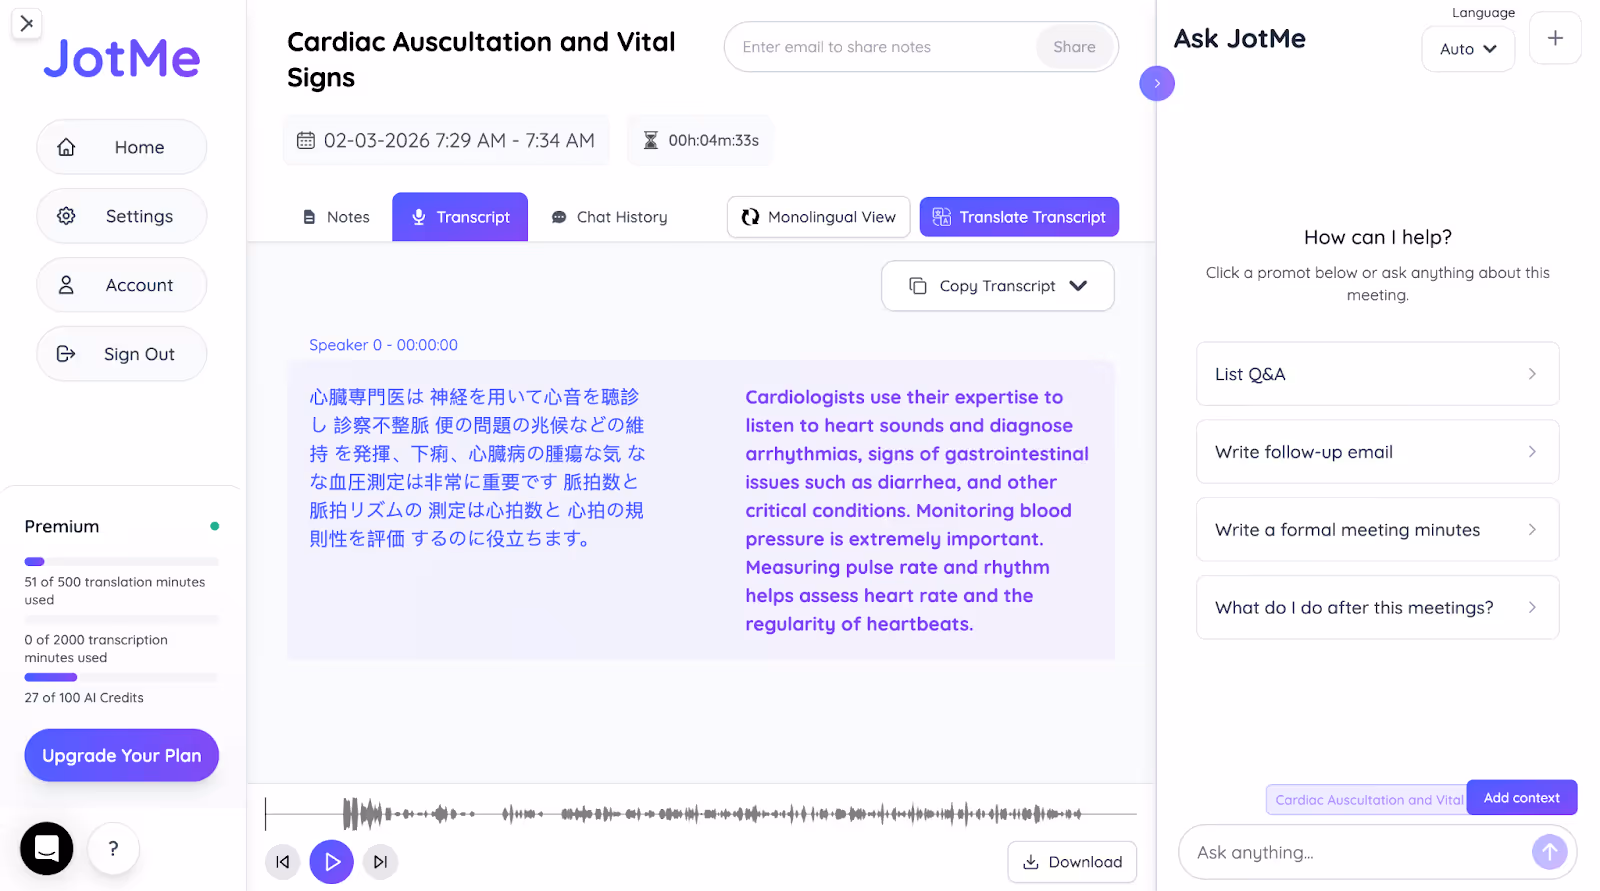Skip to previous audio segment
This screenshot has height=891, width=1600.
pos(283,862)
